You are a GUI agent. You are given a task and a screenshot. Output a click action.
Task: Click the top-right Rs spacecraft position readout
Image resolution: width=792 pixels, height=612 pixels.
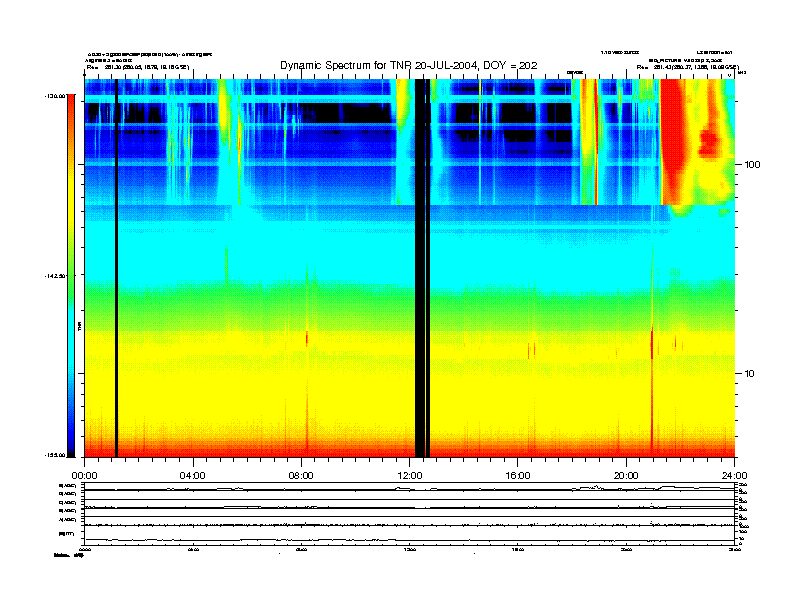(x=687, y=67)
